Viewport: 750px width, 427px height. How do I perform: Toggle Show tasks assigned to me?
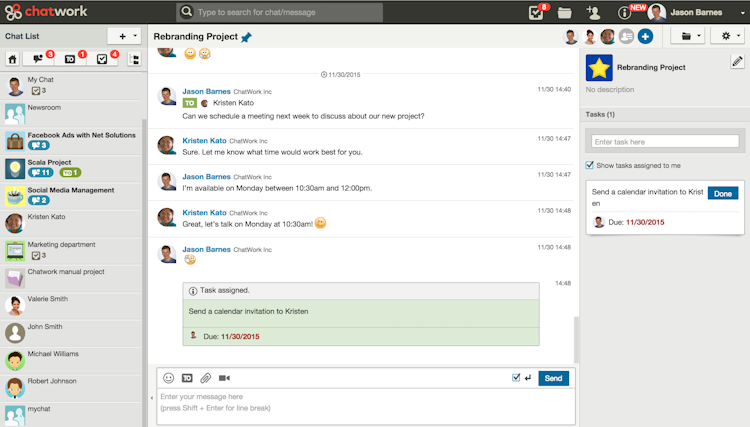click(590, 165)
